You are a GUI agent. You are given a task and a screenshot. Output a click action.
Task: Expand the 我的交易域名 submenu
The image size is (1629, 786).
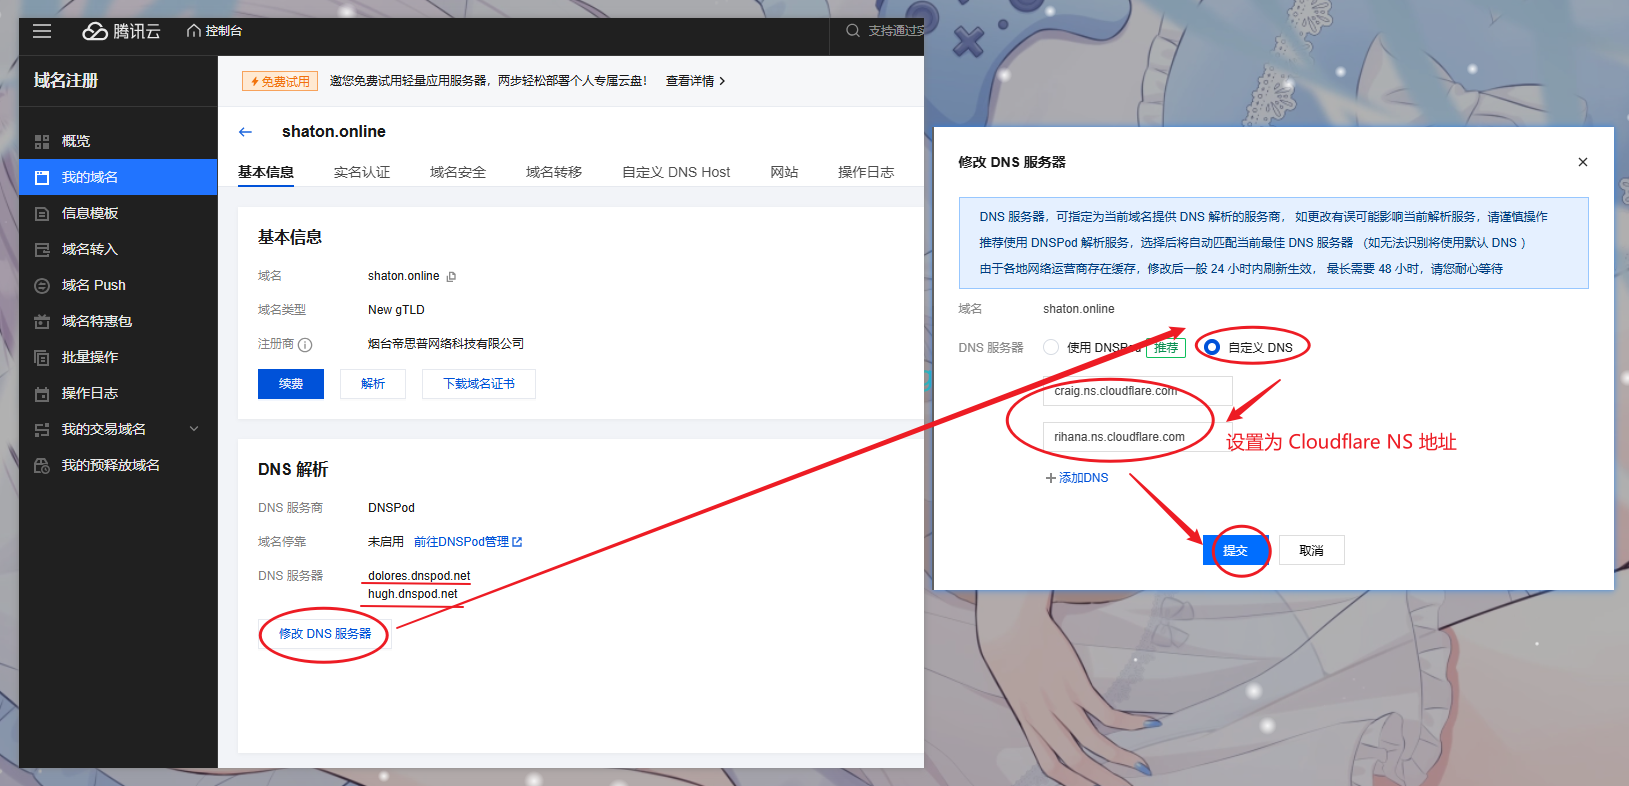(x=194, y=429)
